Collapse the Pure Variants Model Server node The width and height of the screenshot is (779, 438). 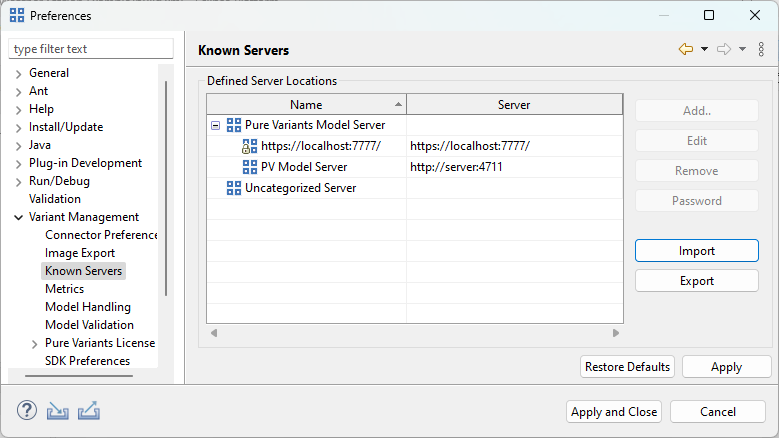click(216, 125)
